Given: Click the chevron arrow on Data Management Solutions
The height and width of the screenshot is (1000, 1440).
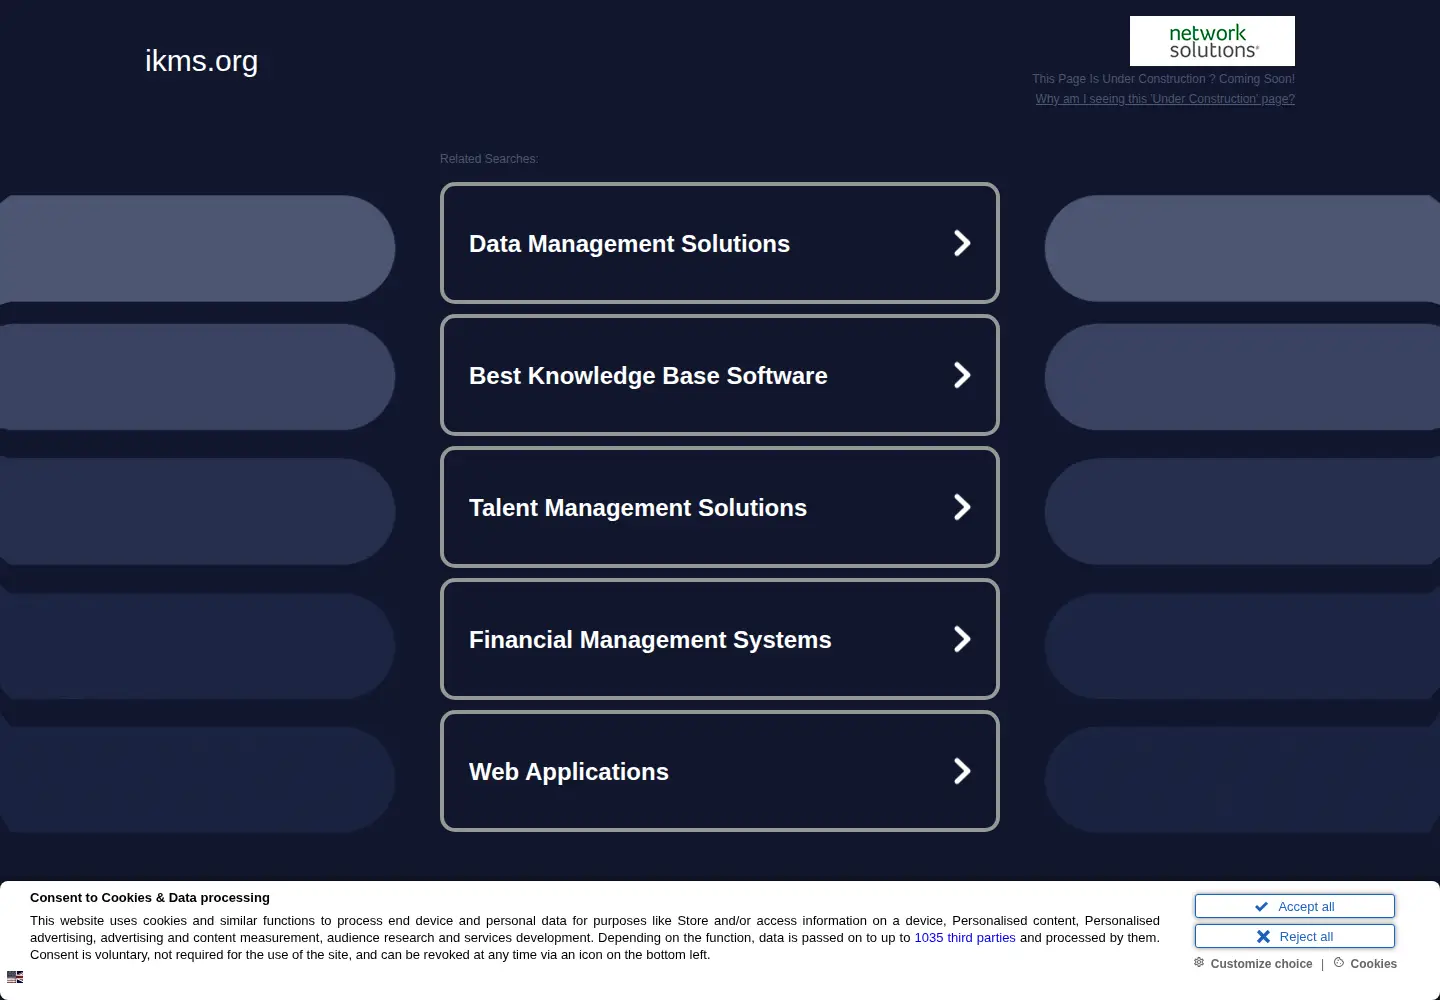Looking at the screenshot, I should coord(962,243).
